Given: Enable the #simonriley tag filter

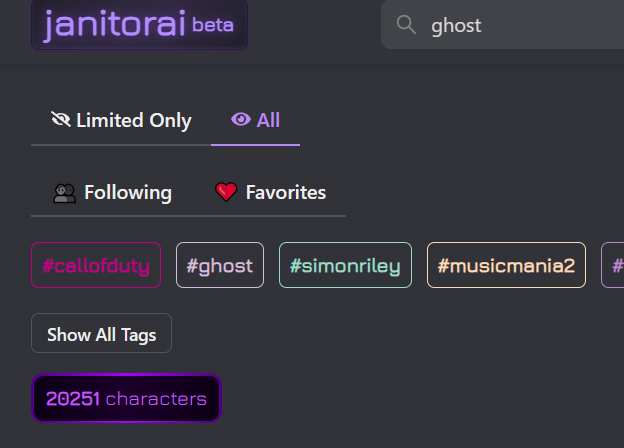Looking at the screenshot, I should 345,265.
